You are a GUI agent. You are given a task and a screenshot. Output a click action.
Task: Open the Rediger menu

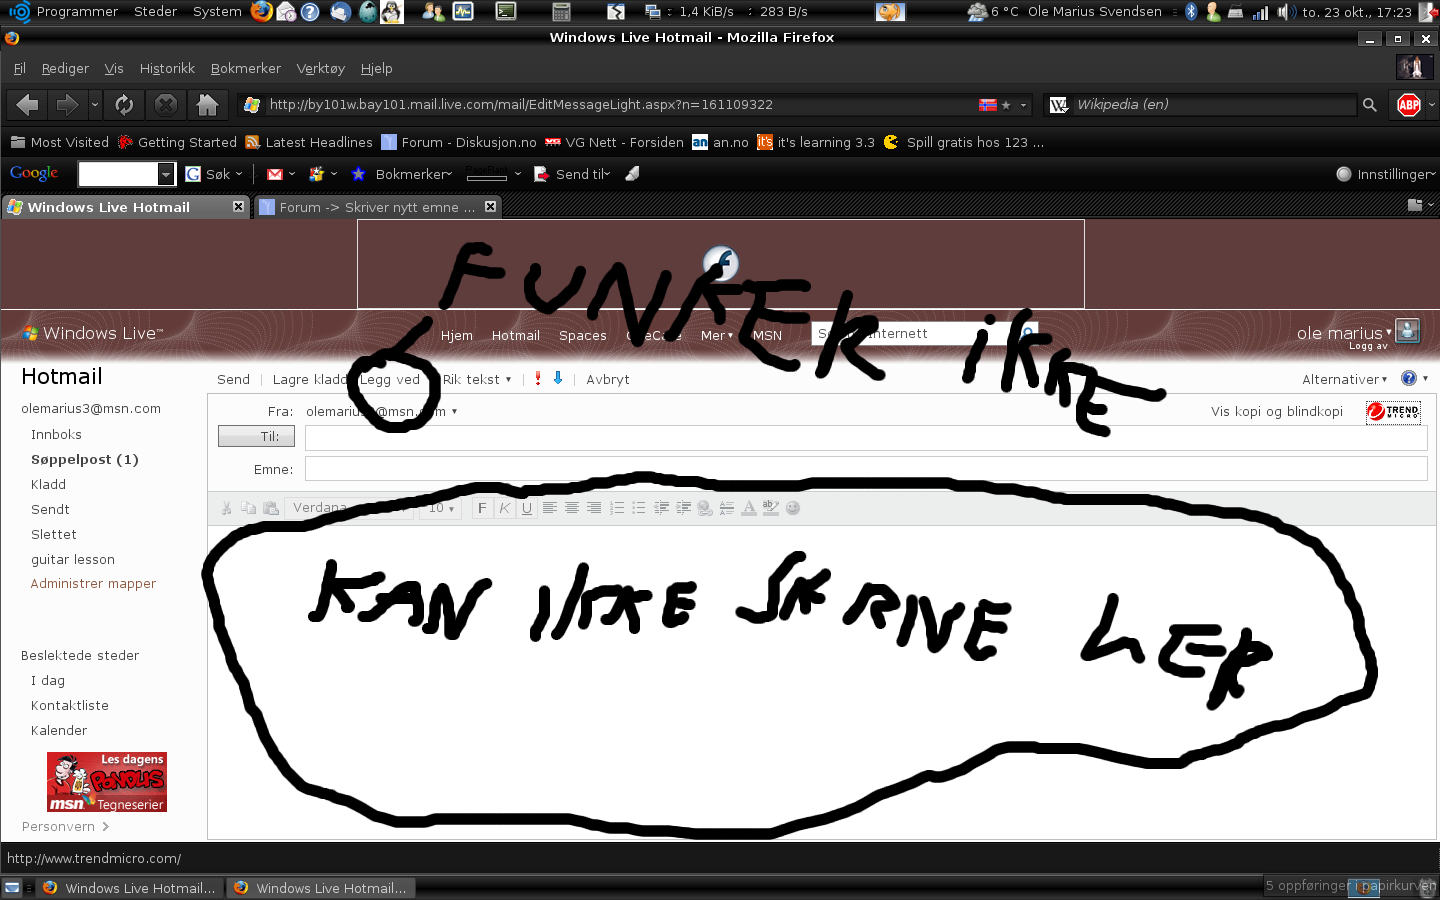pos(65,68)
